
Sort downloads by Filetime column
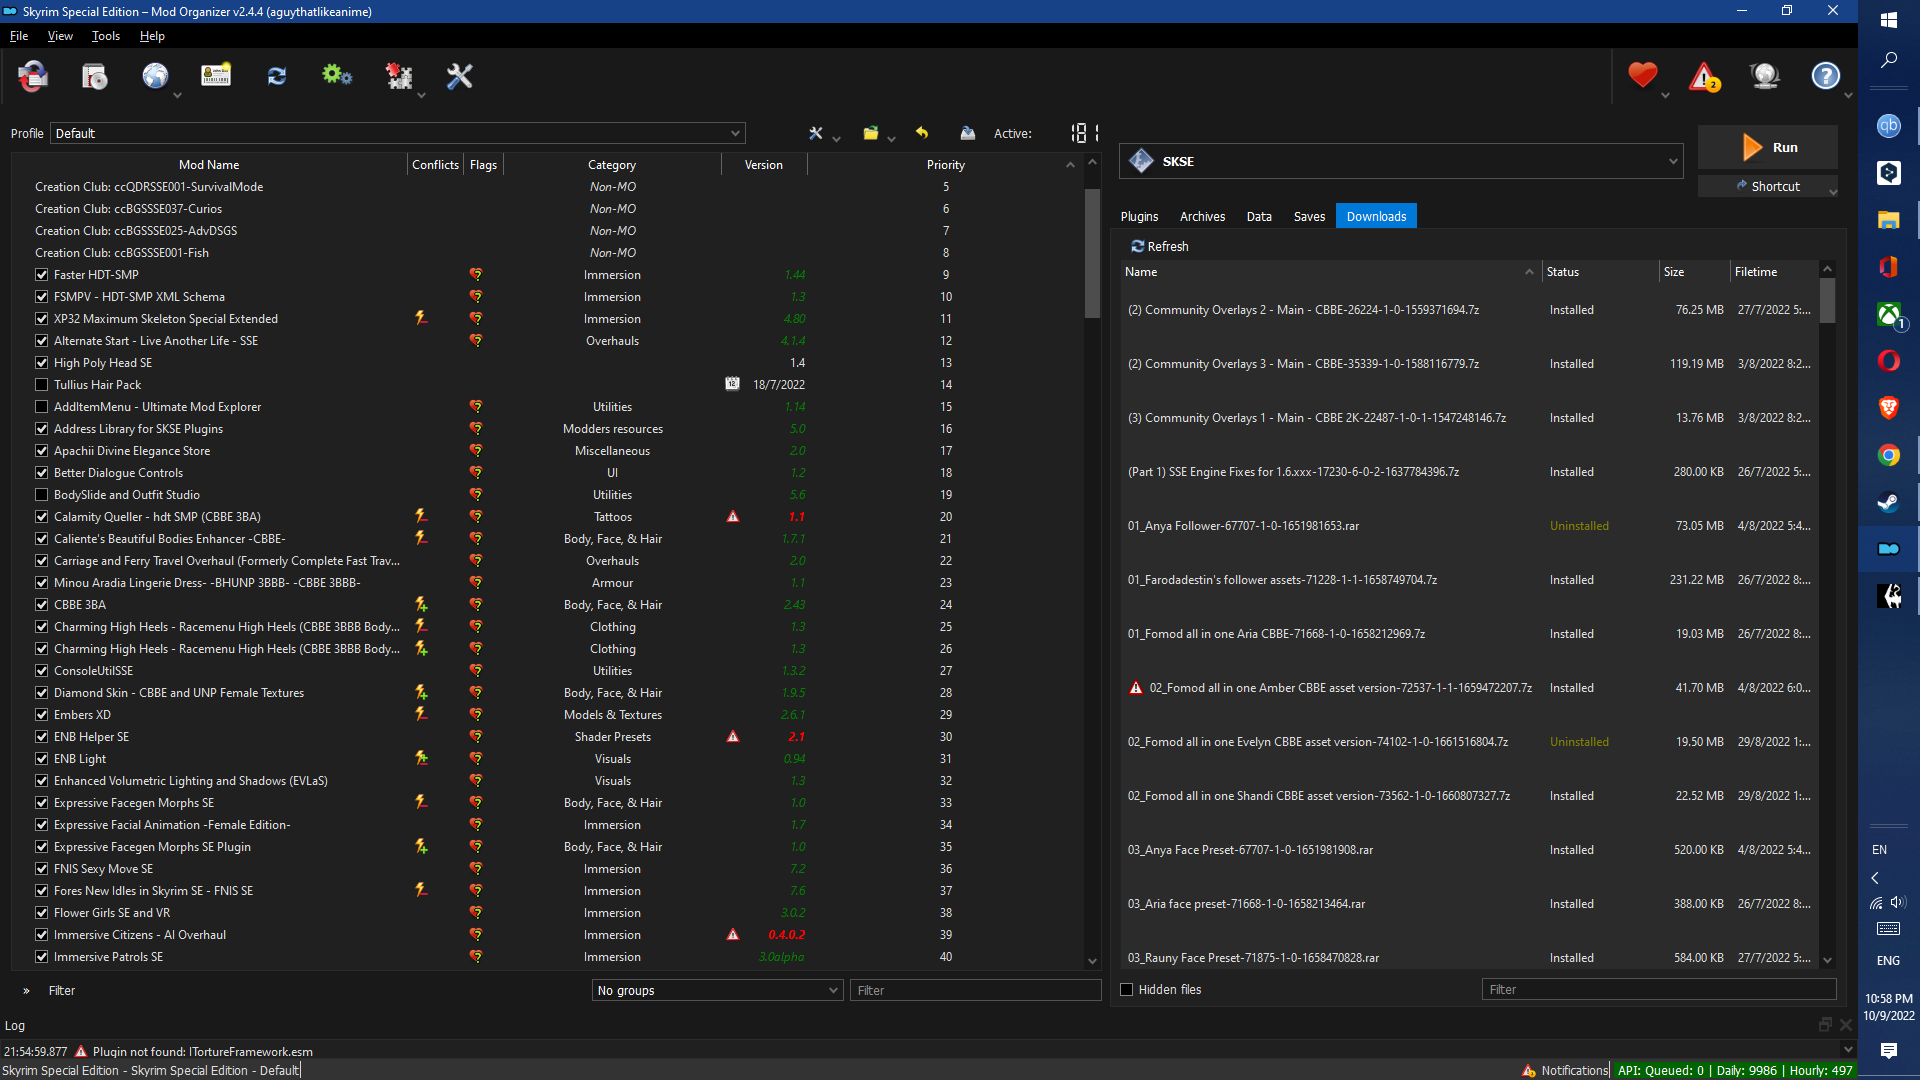(1774, 272)
